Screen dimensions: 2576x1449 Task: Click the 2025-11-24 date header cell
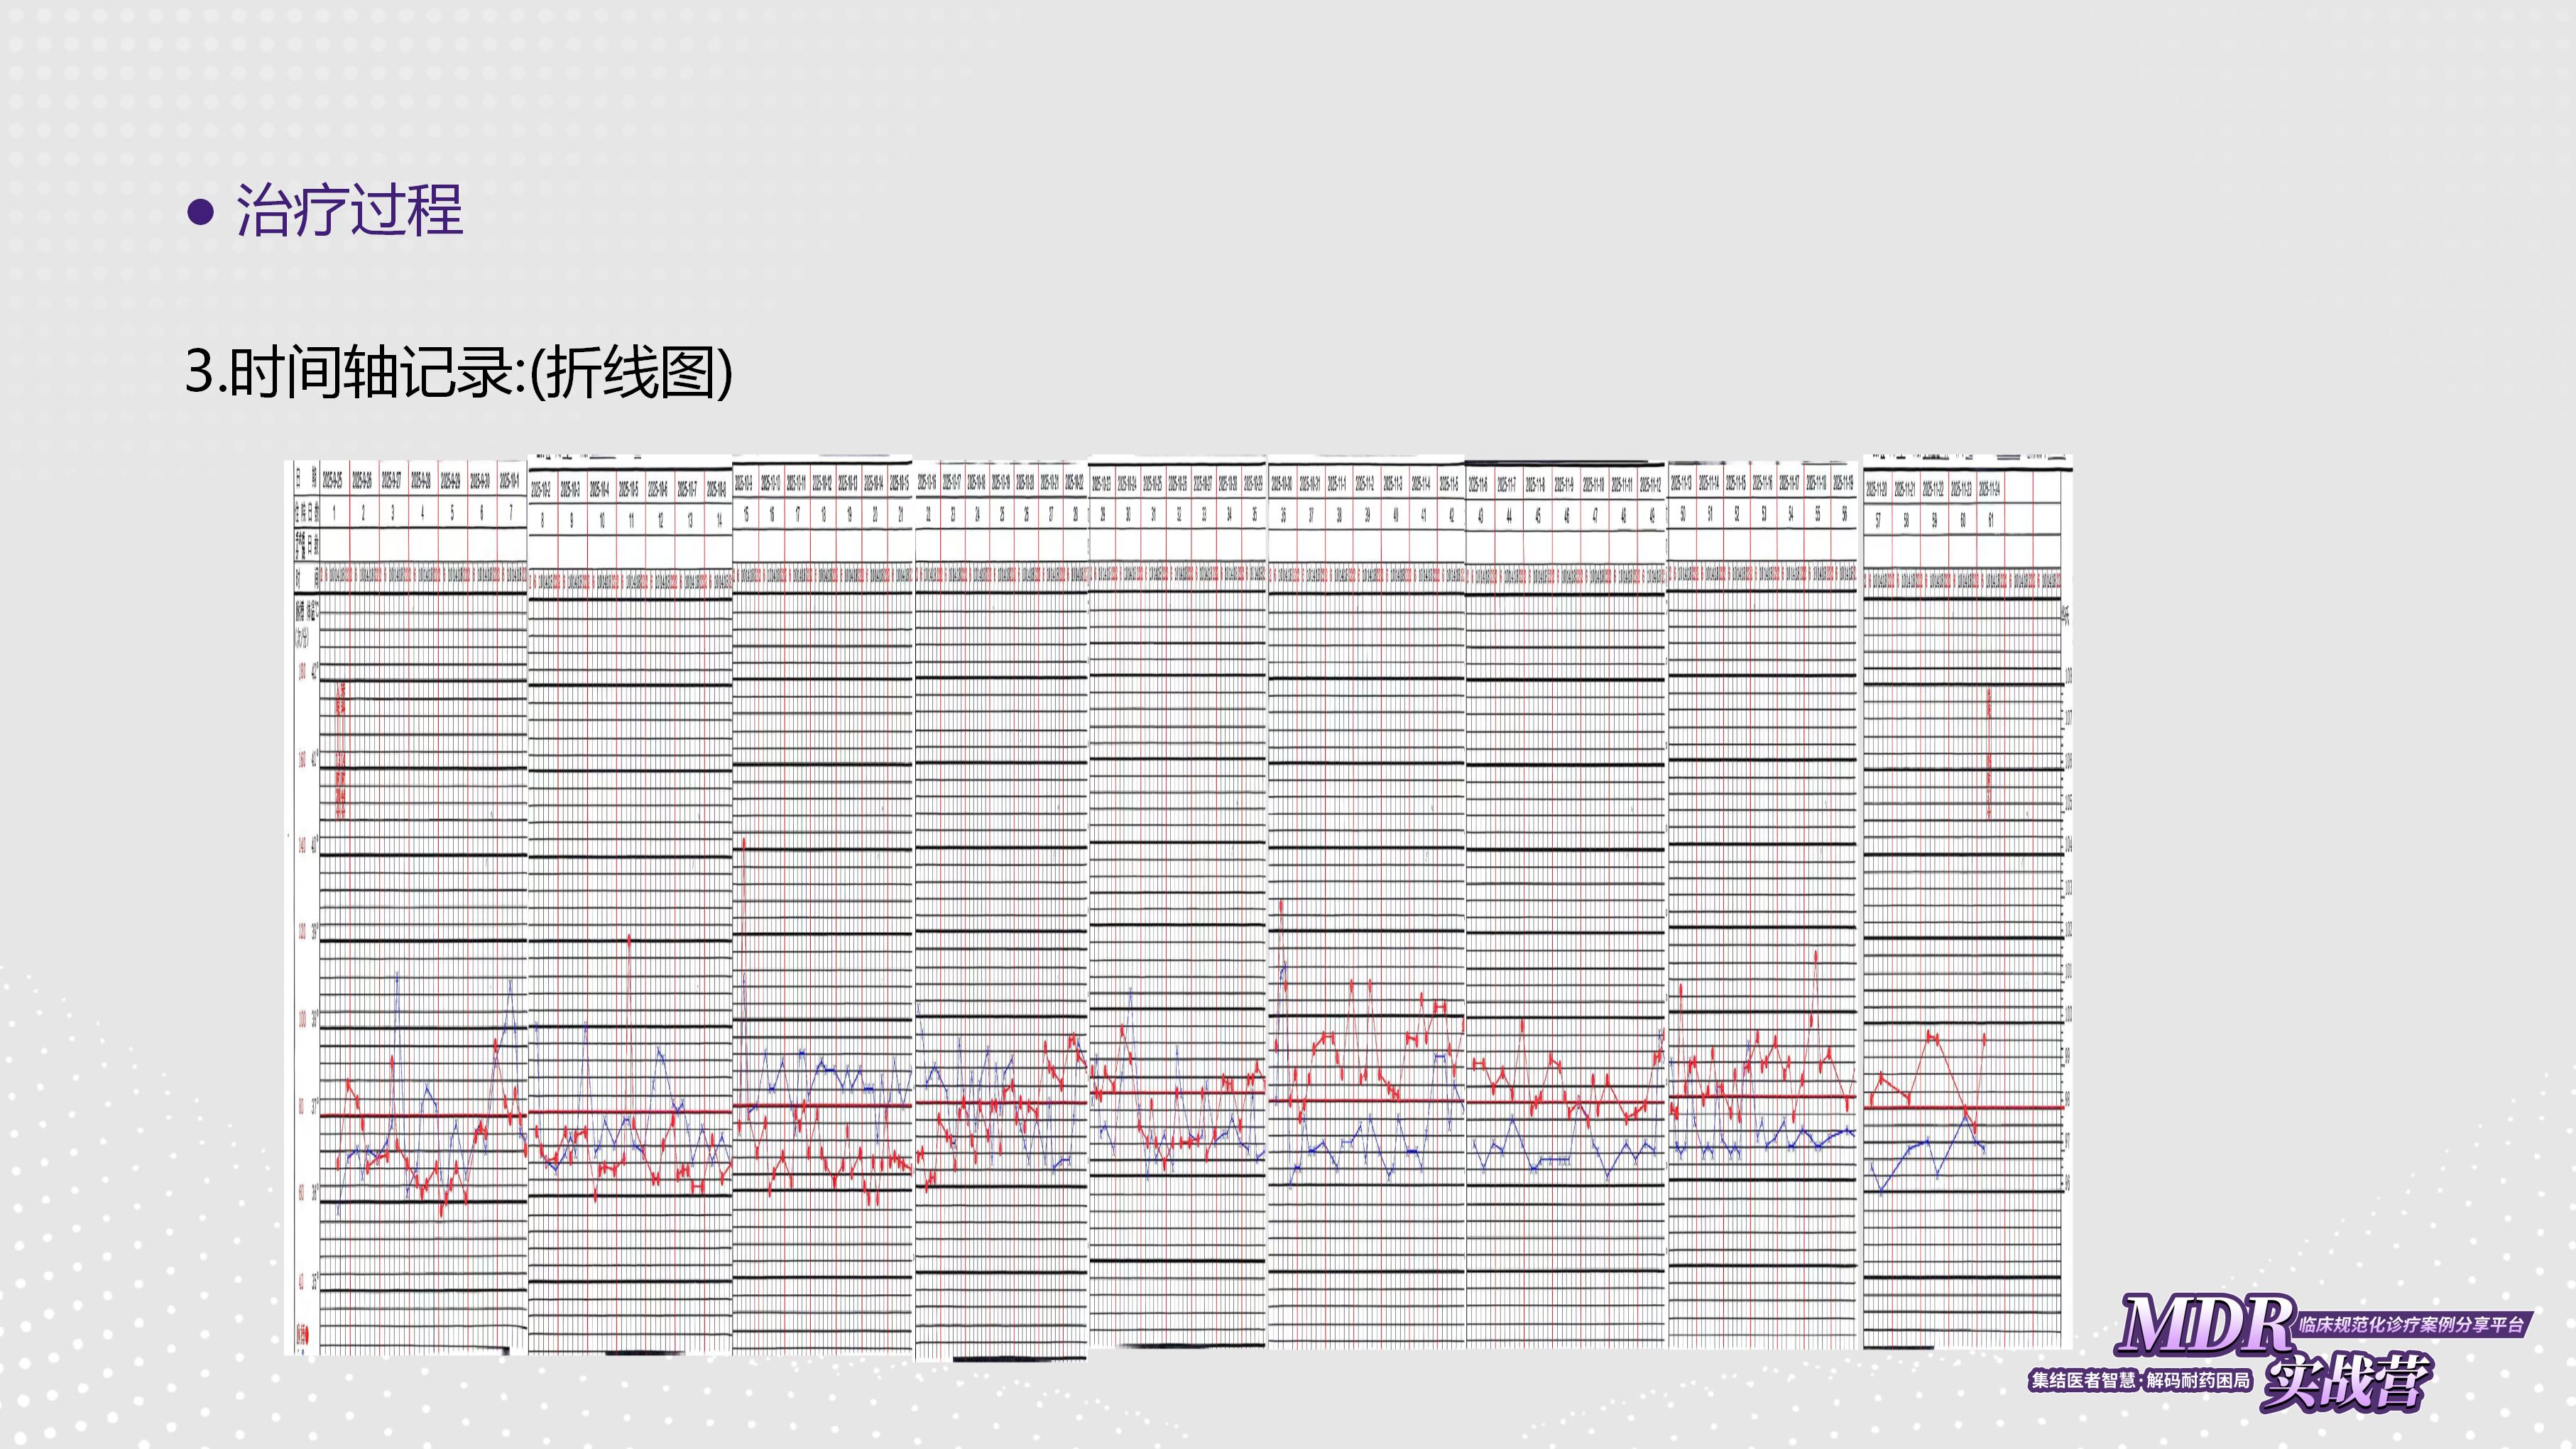coord(1990,490)
